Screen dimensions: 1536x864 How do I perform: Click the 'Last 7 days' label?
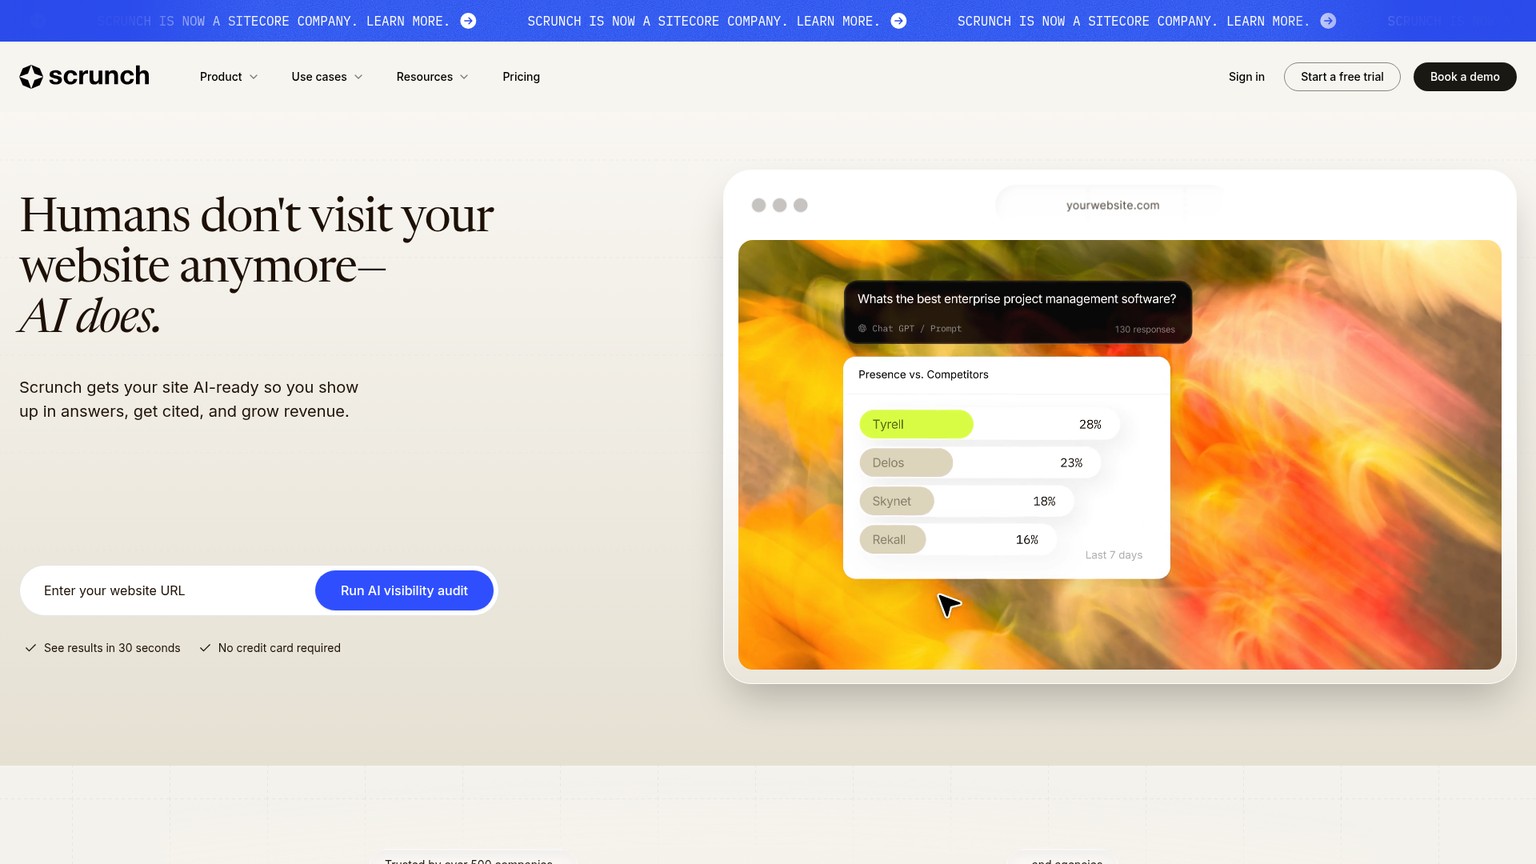tap(1114, 555)
